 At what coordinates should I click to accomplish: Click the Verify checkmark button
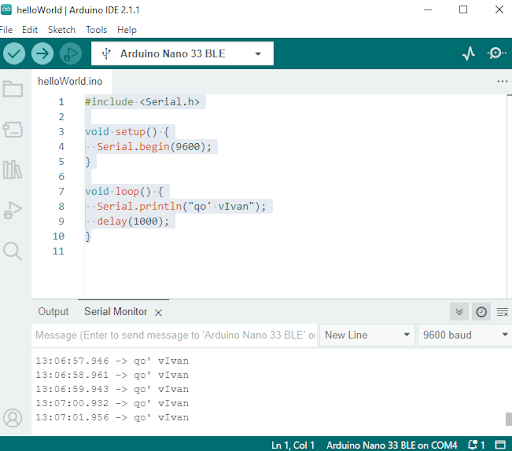(14, 53)
